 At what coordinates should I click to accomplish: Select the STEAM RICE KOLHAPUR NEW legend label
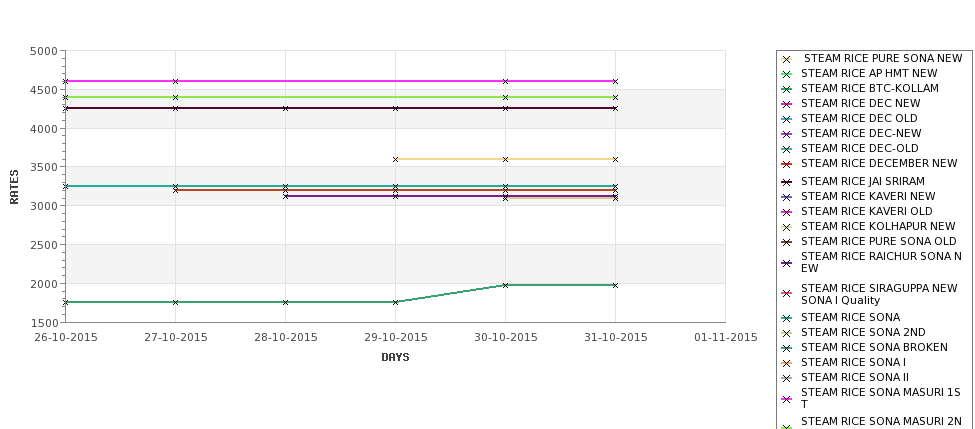(x=878, y=226)
